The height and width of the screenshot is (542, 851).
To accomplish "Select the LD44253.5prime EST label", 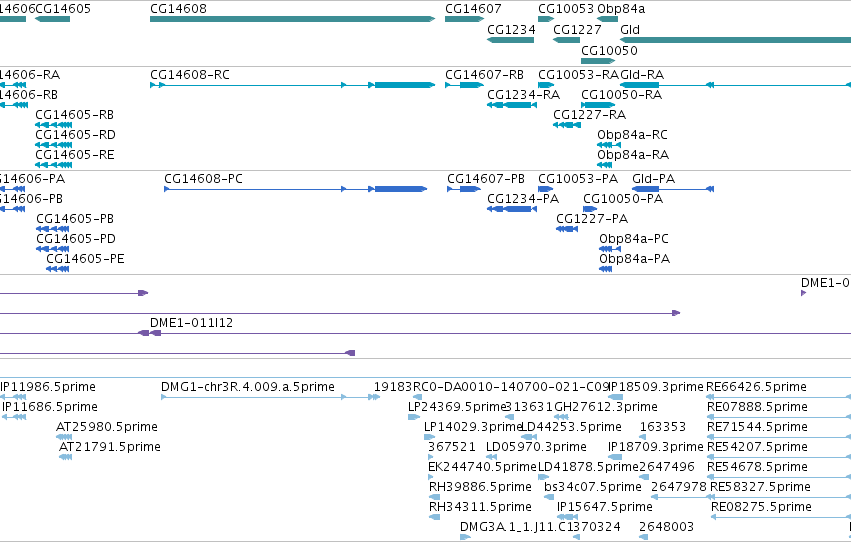I will (x=571, y=427).
